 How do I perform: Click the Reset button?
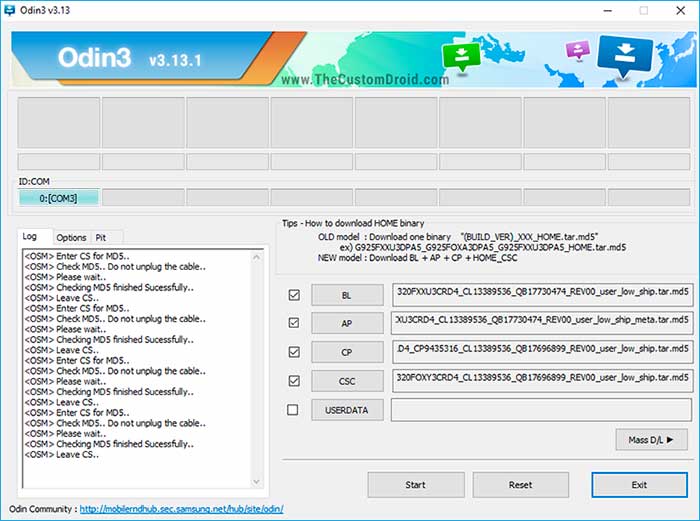(x=521, y=485)
